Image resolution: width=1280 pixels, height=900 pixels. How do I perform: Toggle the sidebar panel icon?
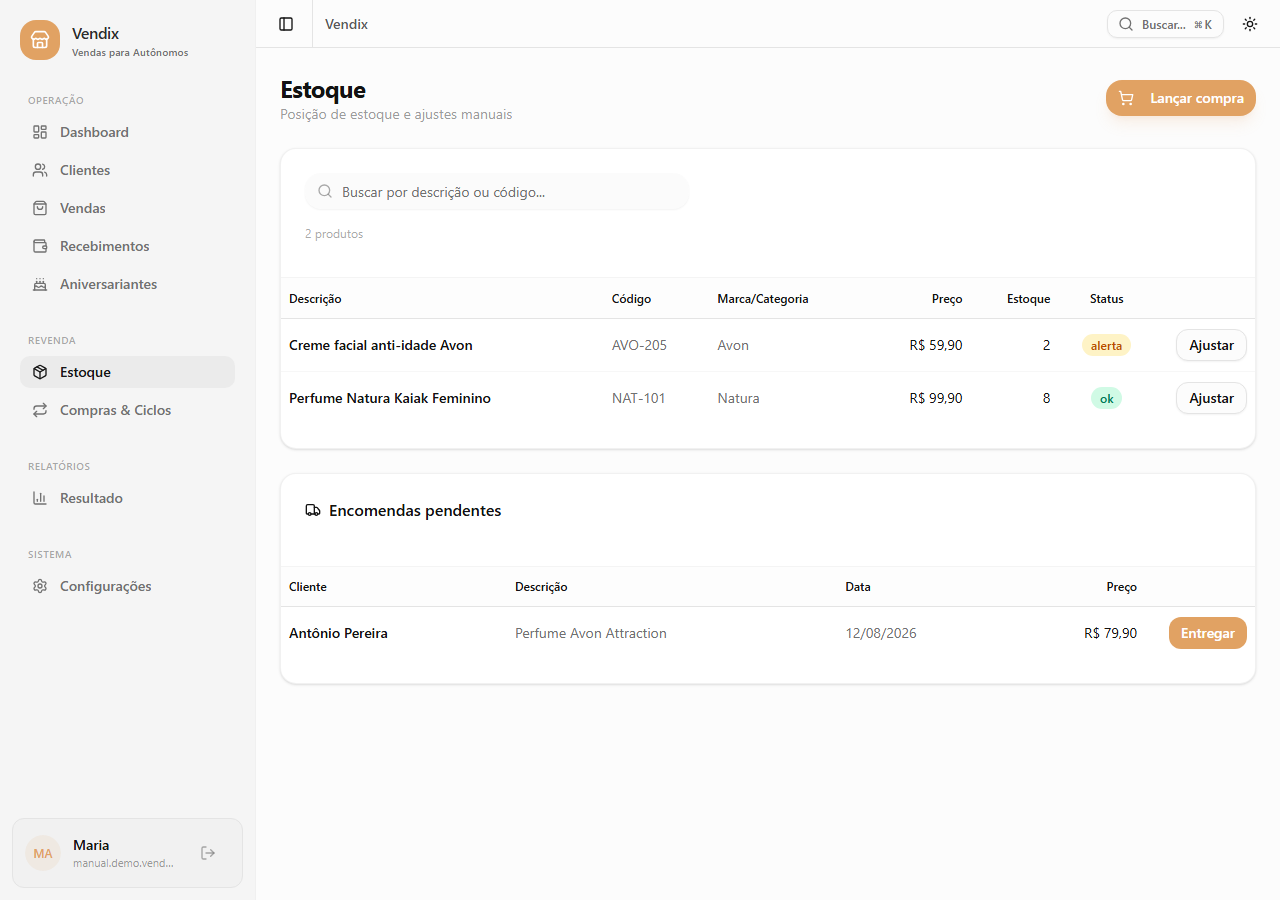click(x=286, y=24)
